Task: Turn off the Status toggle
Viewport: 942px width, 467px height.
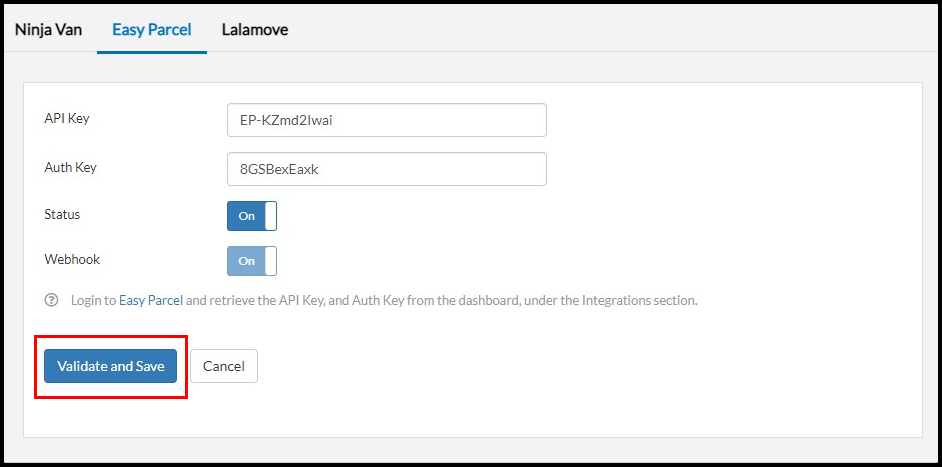Action: pos(252,216)
